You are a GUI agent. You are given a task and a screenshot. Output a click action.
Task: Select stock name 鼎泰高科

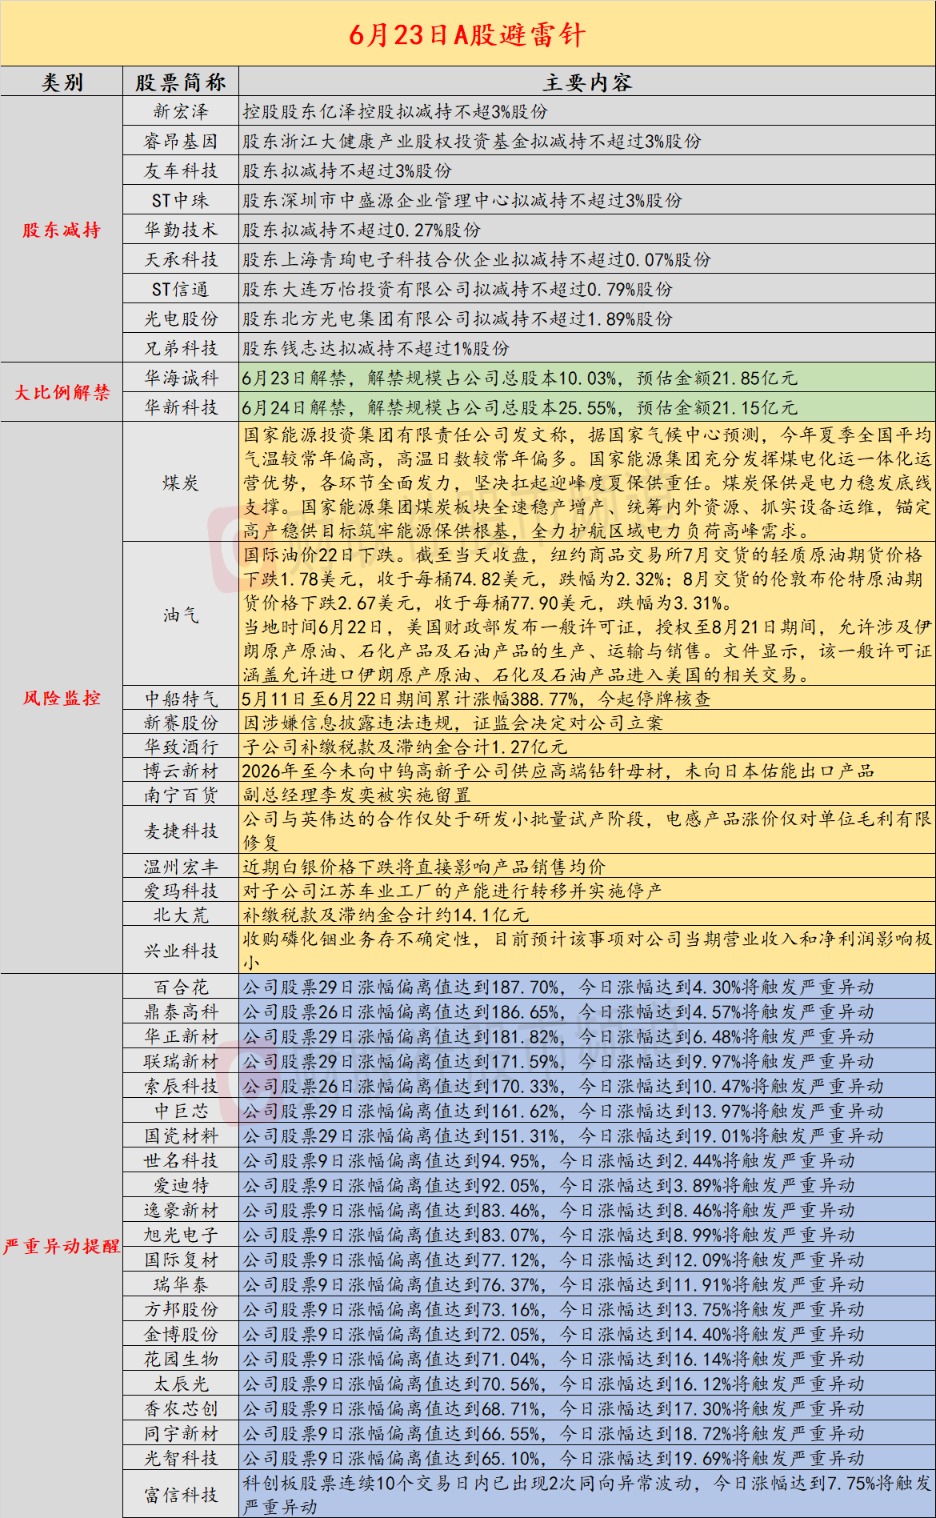pos(181,1012)
